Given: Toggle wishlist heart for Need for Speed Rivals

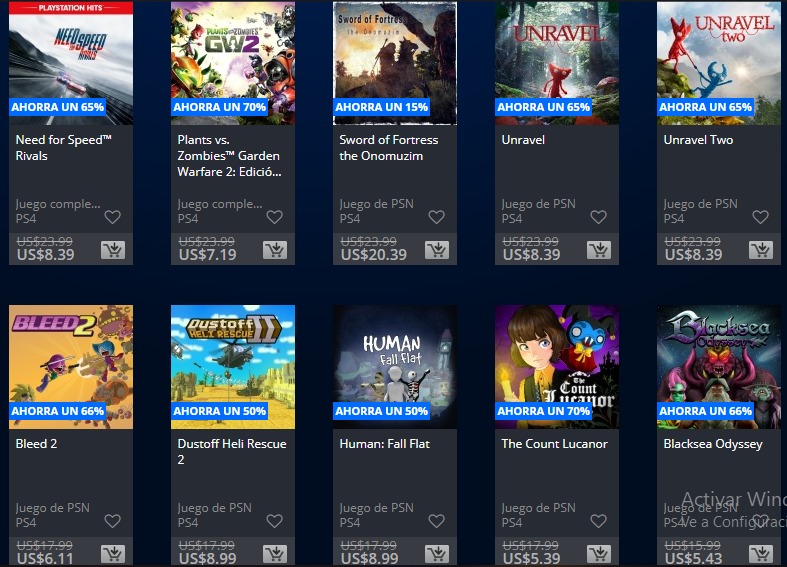Looking at the screenshot, I should [112, 217].
